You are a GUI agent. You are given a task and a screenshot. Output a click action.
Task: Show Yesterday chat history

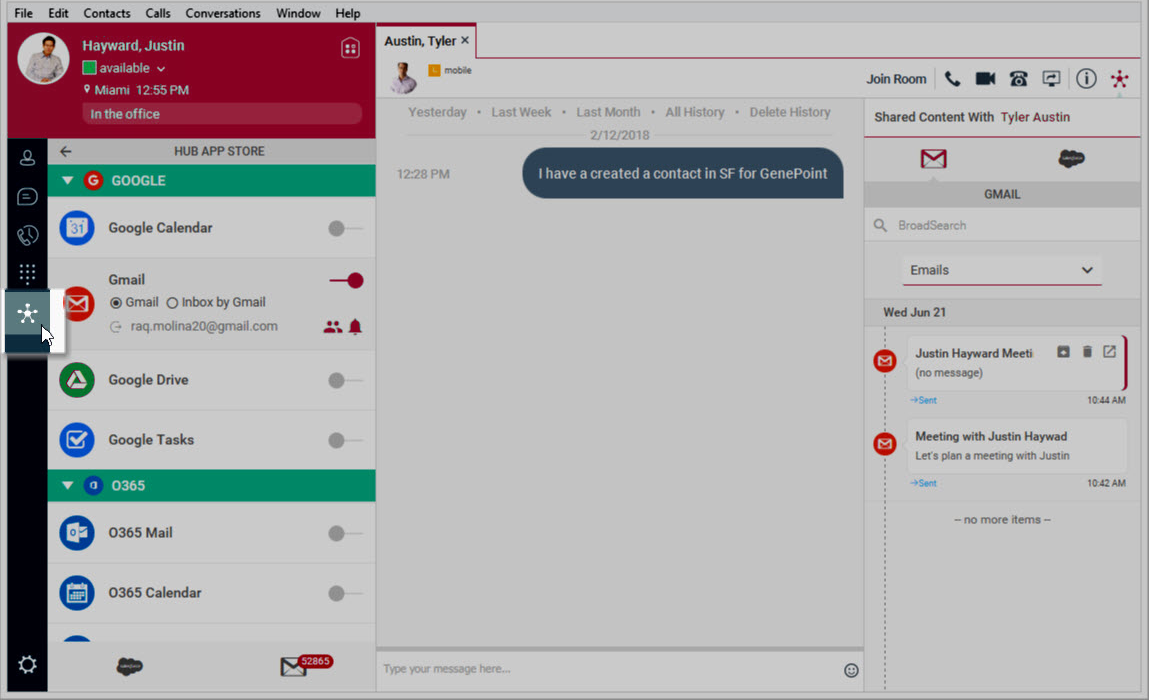pyautogui.click(x=437, y=112)
